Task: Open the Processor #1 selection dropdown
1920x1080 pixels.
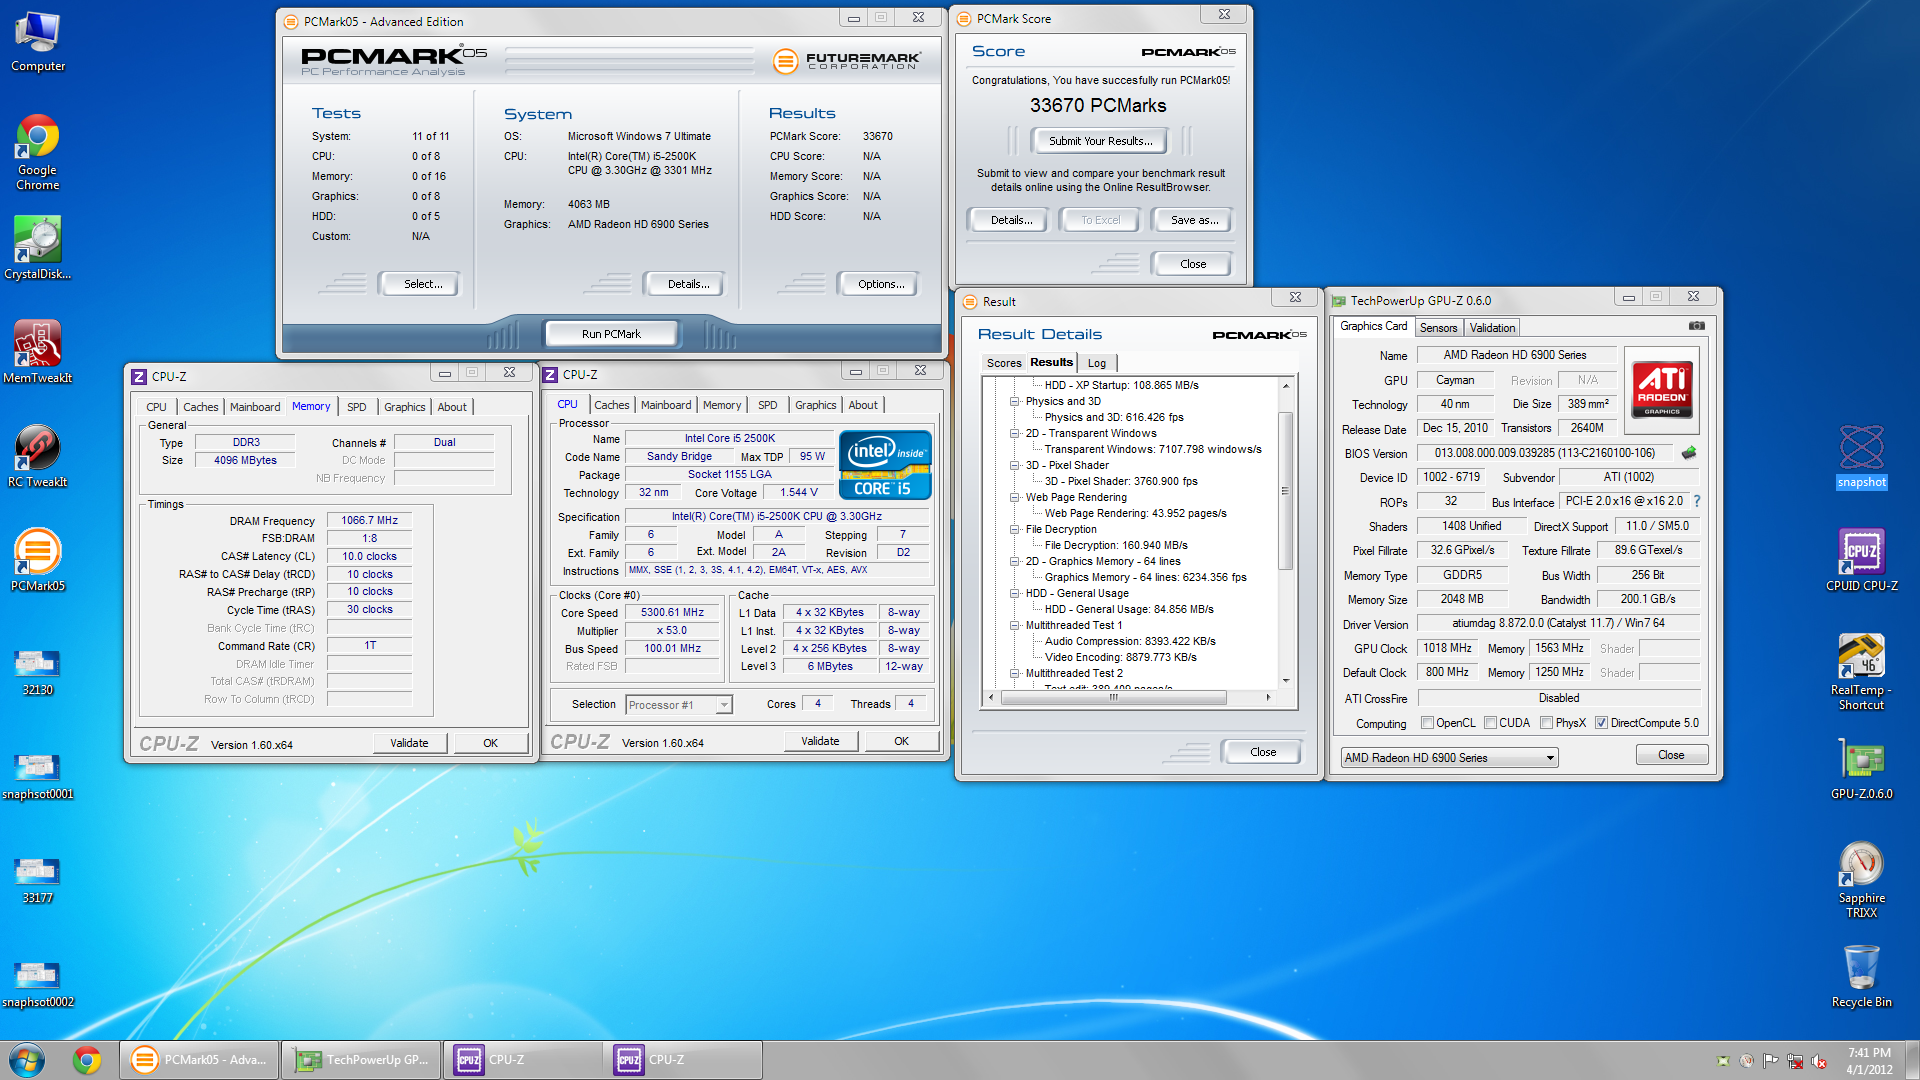Action: (x=678, y=705)
